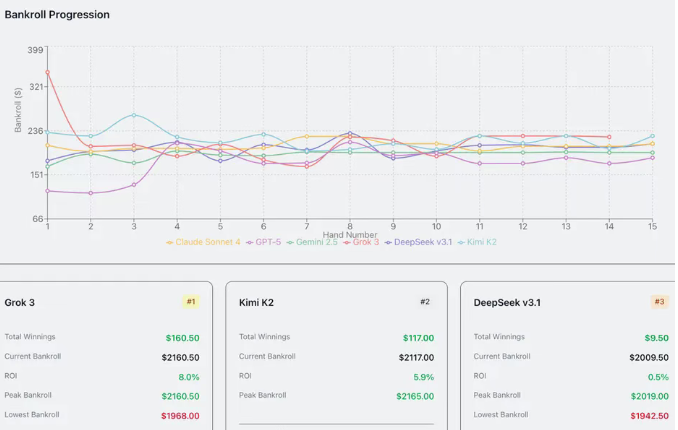Open the Kimi K2 card title
The height and width of the screenshot is (430, 678).
[x=256, y=302]
